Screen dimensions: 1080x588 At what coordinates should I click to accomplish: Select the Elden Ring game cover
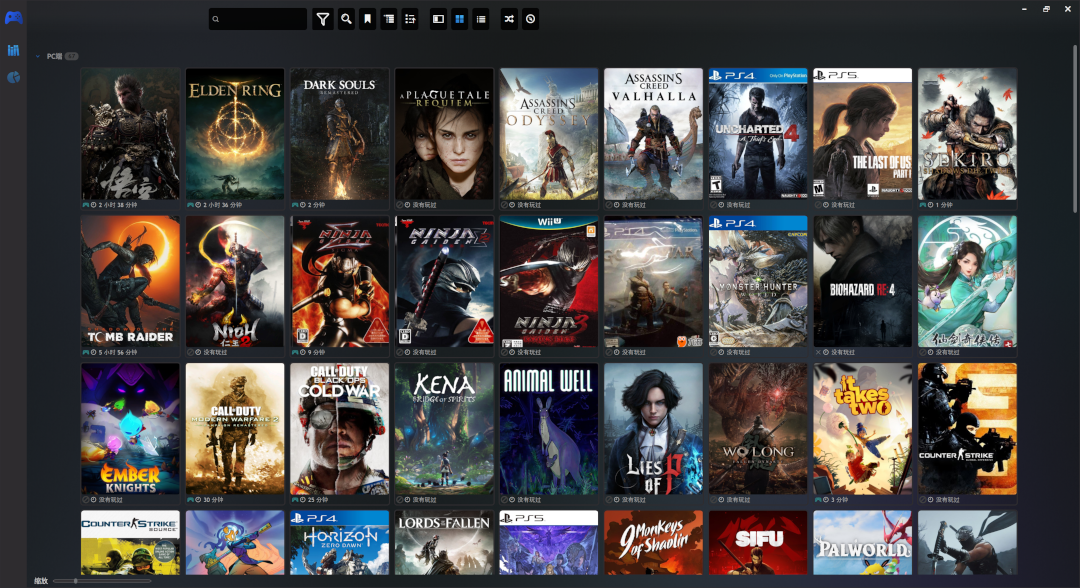pos(235,134)
